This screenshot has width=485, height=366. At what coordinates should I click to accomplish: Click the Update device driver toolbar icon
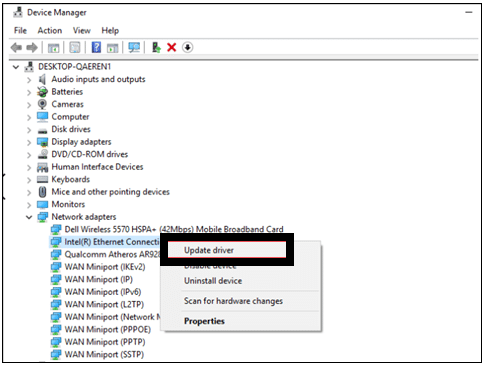[156, 47]
